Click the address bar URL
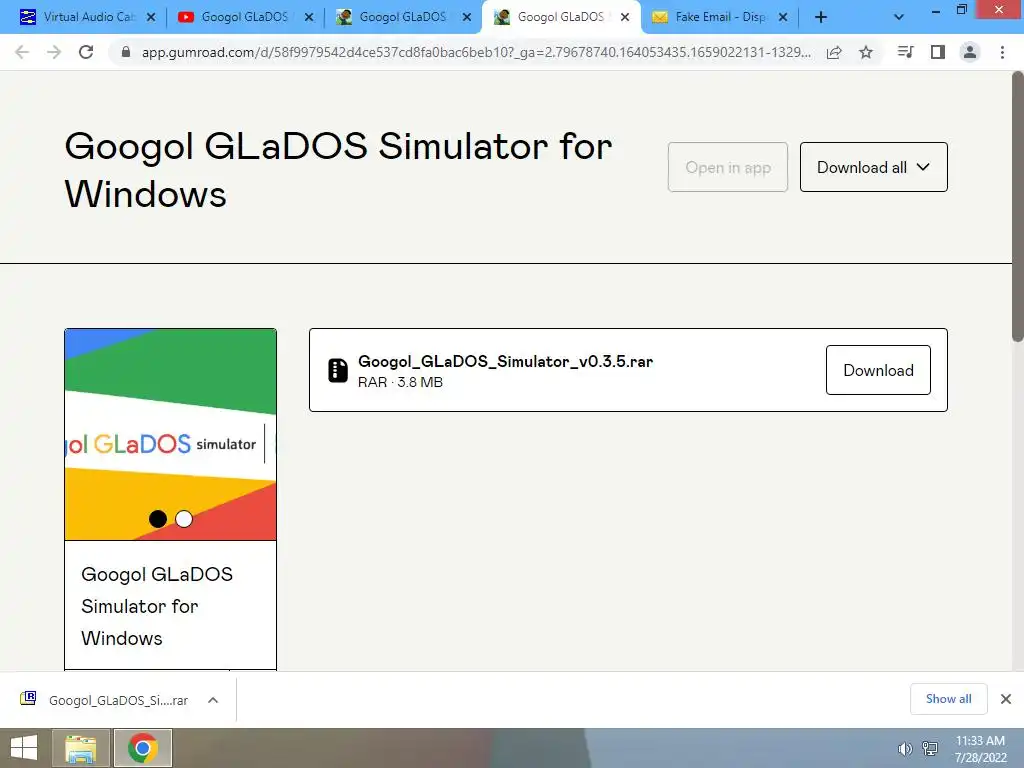 [476, 52]
